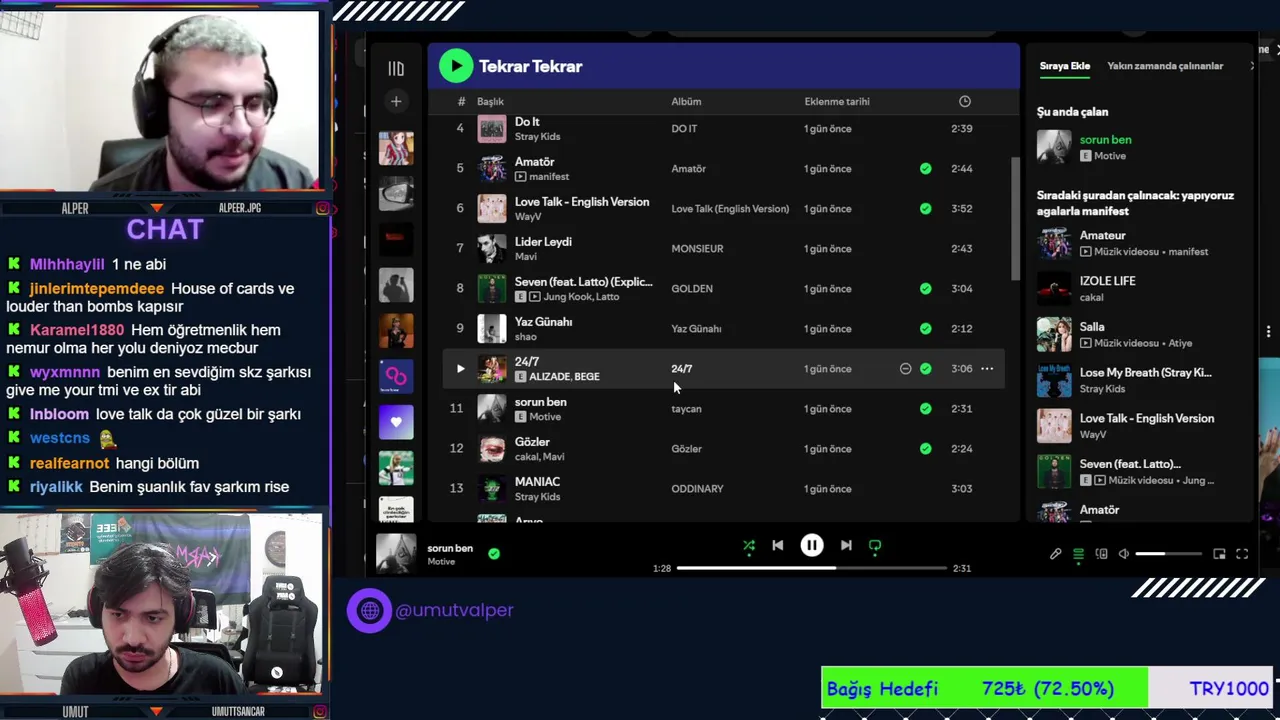This screenshot has width=1280, height=720.
Task: Open more options dots on 24/7 row
Action: click(x=987, y=368)
